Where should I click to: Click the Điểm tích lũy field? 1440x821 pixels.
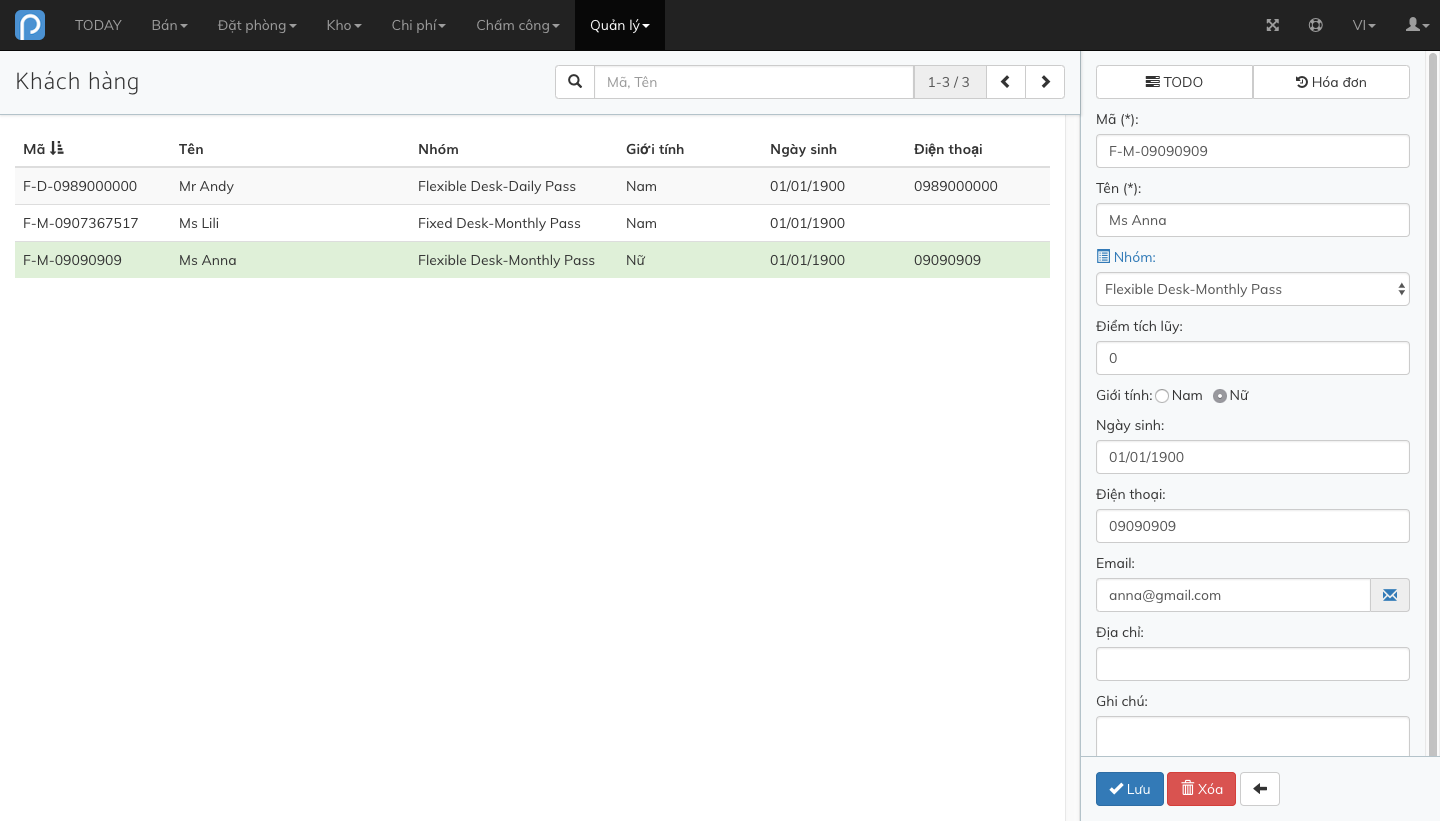pyautogui.click(x=1253, y=358)
